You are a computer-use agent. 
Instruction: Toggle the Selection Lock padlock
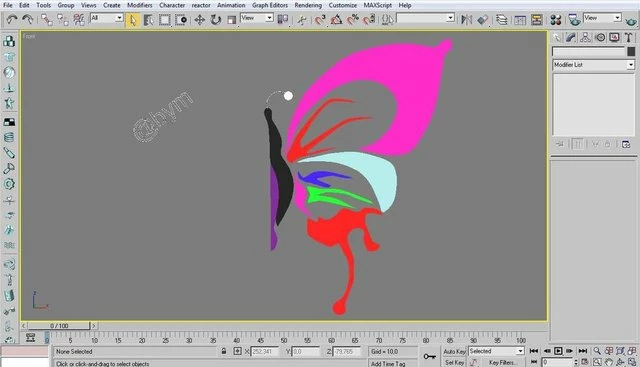[224, 351]
